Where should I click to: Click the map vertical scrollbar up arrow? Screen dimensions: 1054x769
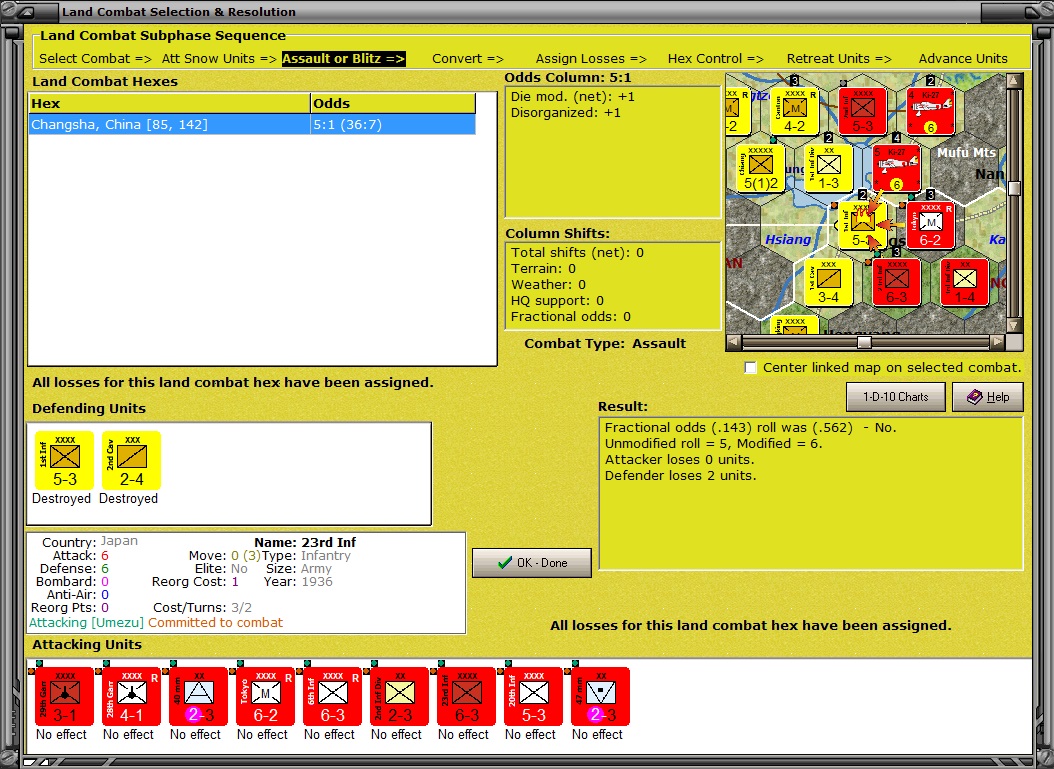pos(1015,81)
